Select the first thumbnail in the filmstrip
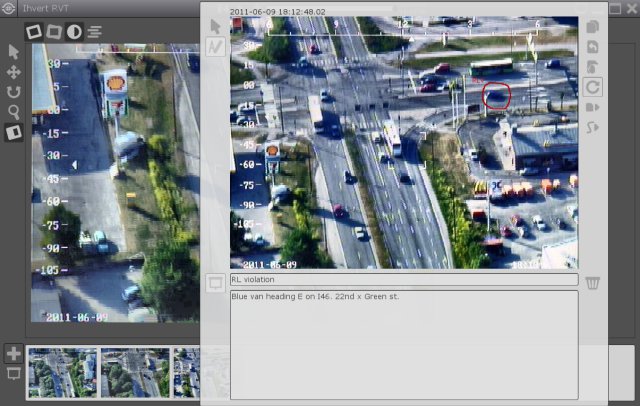 coord(63,372)
